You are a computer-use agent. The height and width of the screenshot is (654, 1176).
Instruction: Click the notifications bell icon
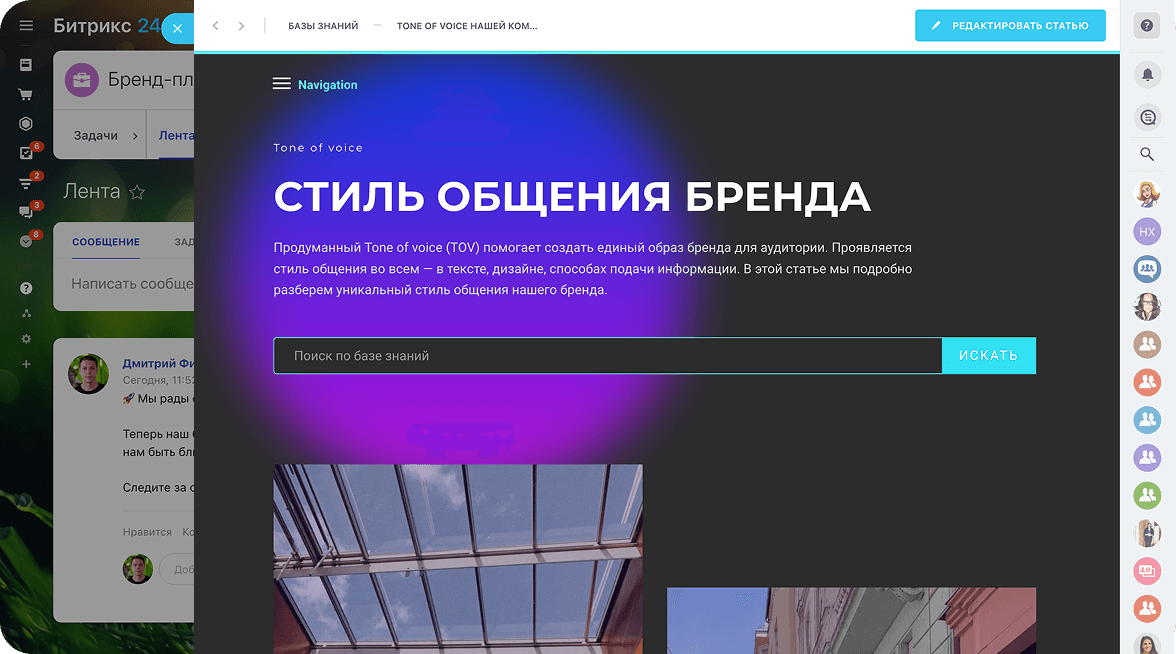(x=1147, y=74)
